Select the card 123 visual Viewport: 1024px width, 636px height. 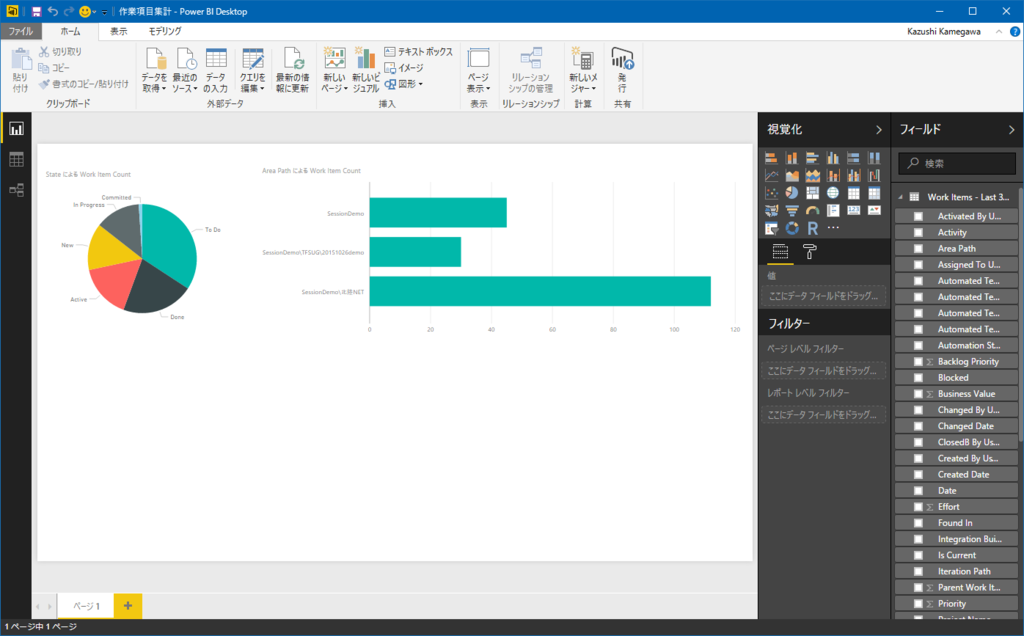pos(854,210)
